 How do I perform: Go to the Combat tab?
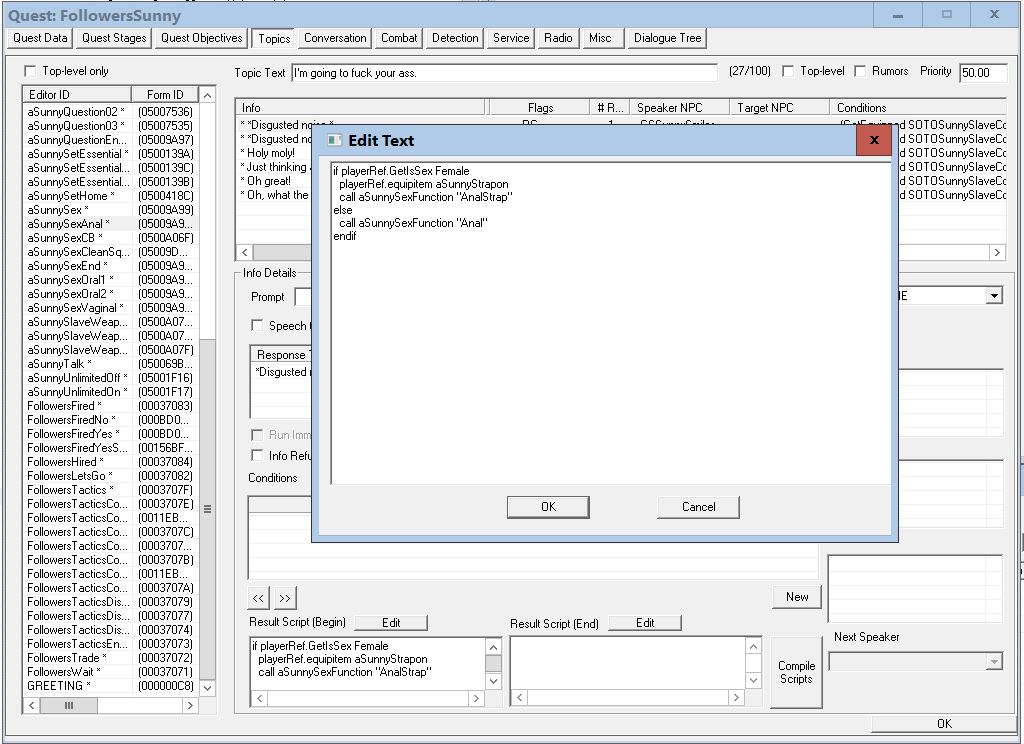point(399,38)
